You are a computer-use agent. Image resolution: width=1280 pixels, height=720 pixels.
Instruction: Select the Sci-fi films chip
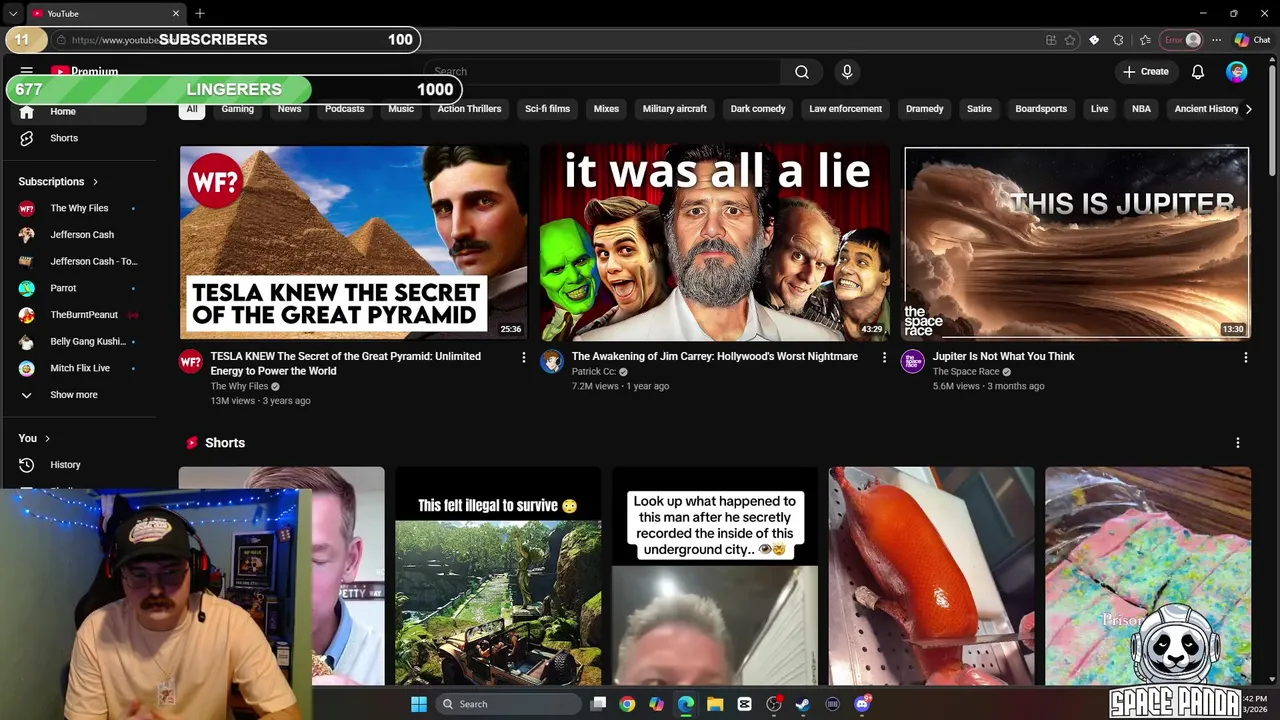[547, 109]
